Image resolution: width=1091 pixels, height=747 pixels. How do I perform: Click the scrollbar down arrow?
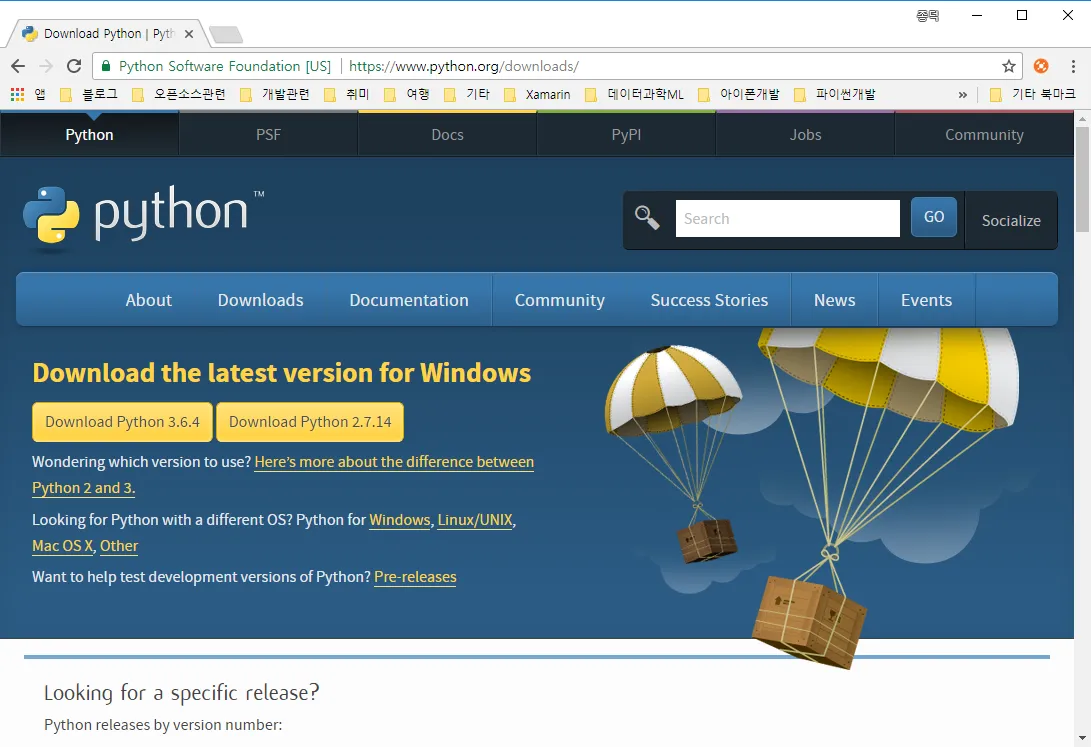[x=1082, y=738]
